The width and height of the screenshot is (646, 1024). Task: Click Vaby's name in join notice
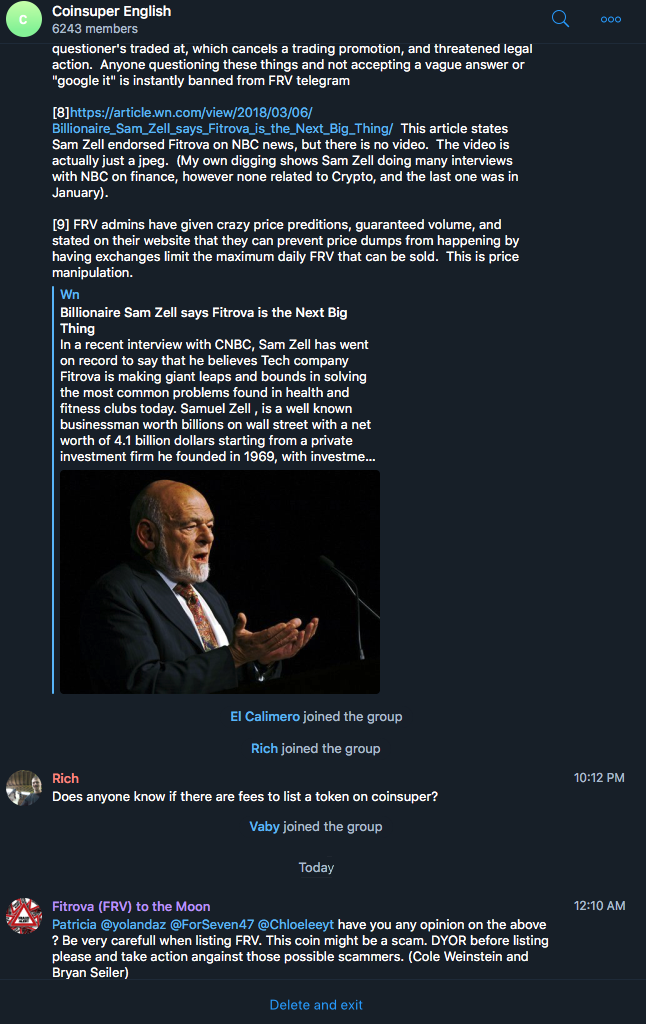tap(264, 826)
